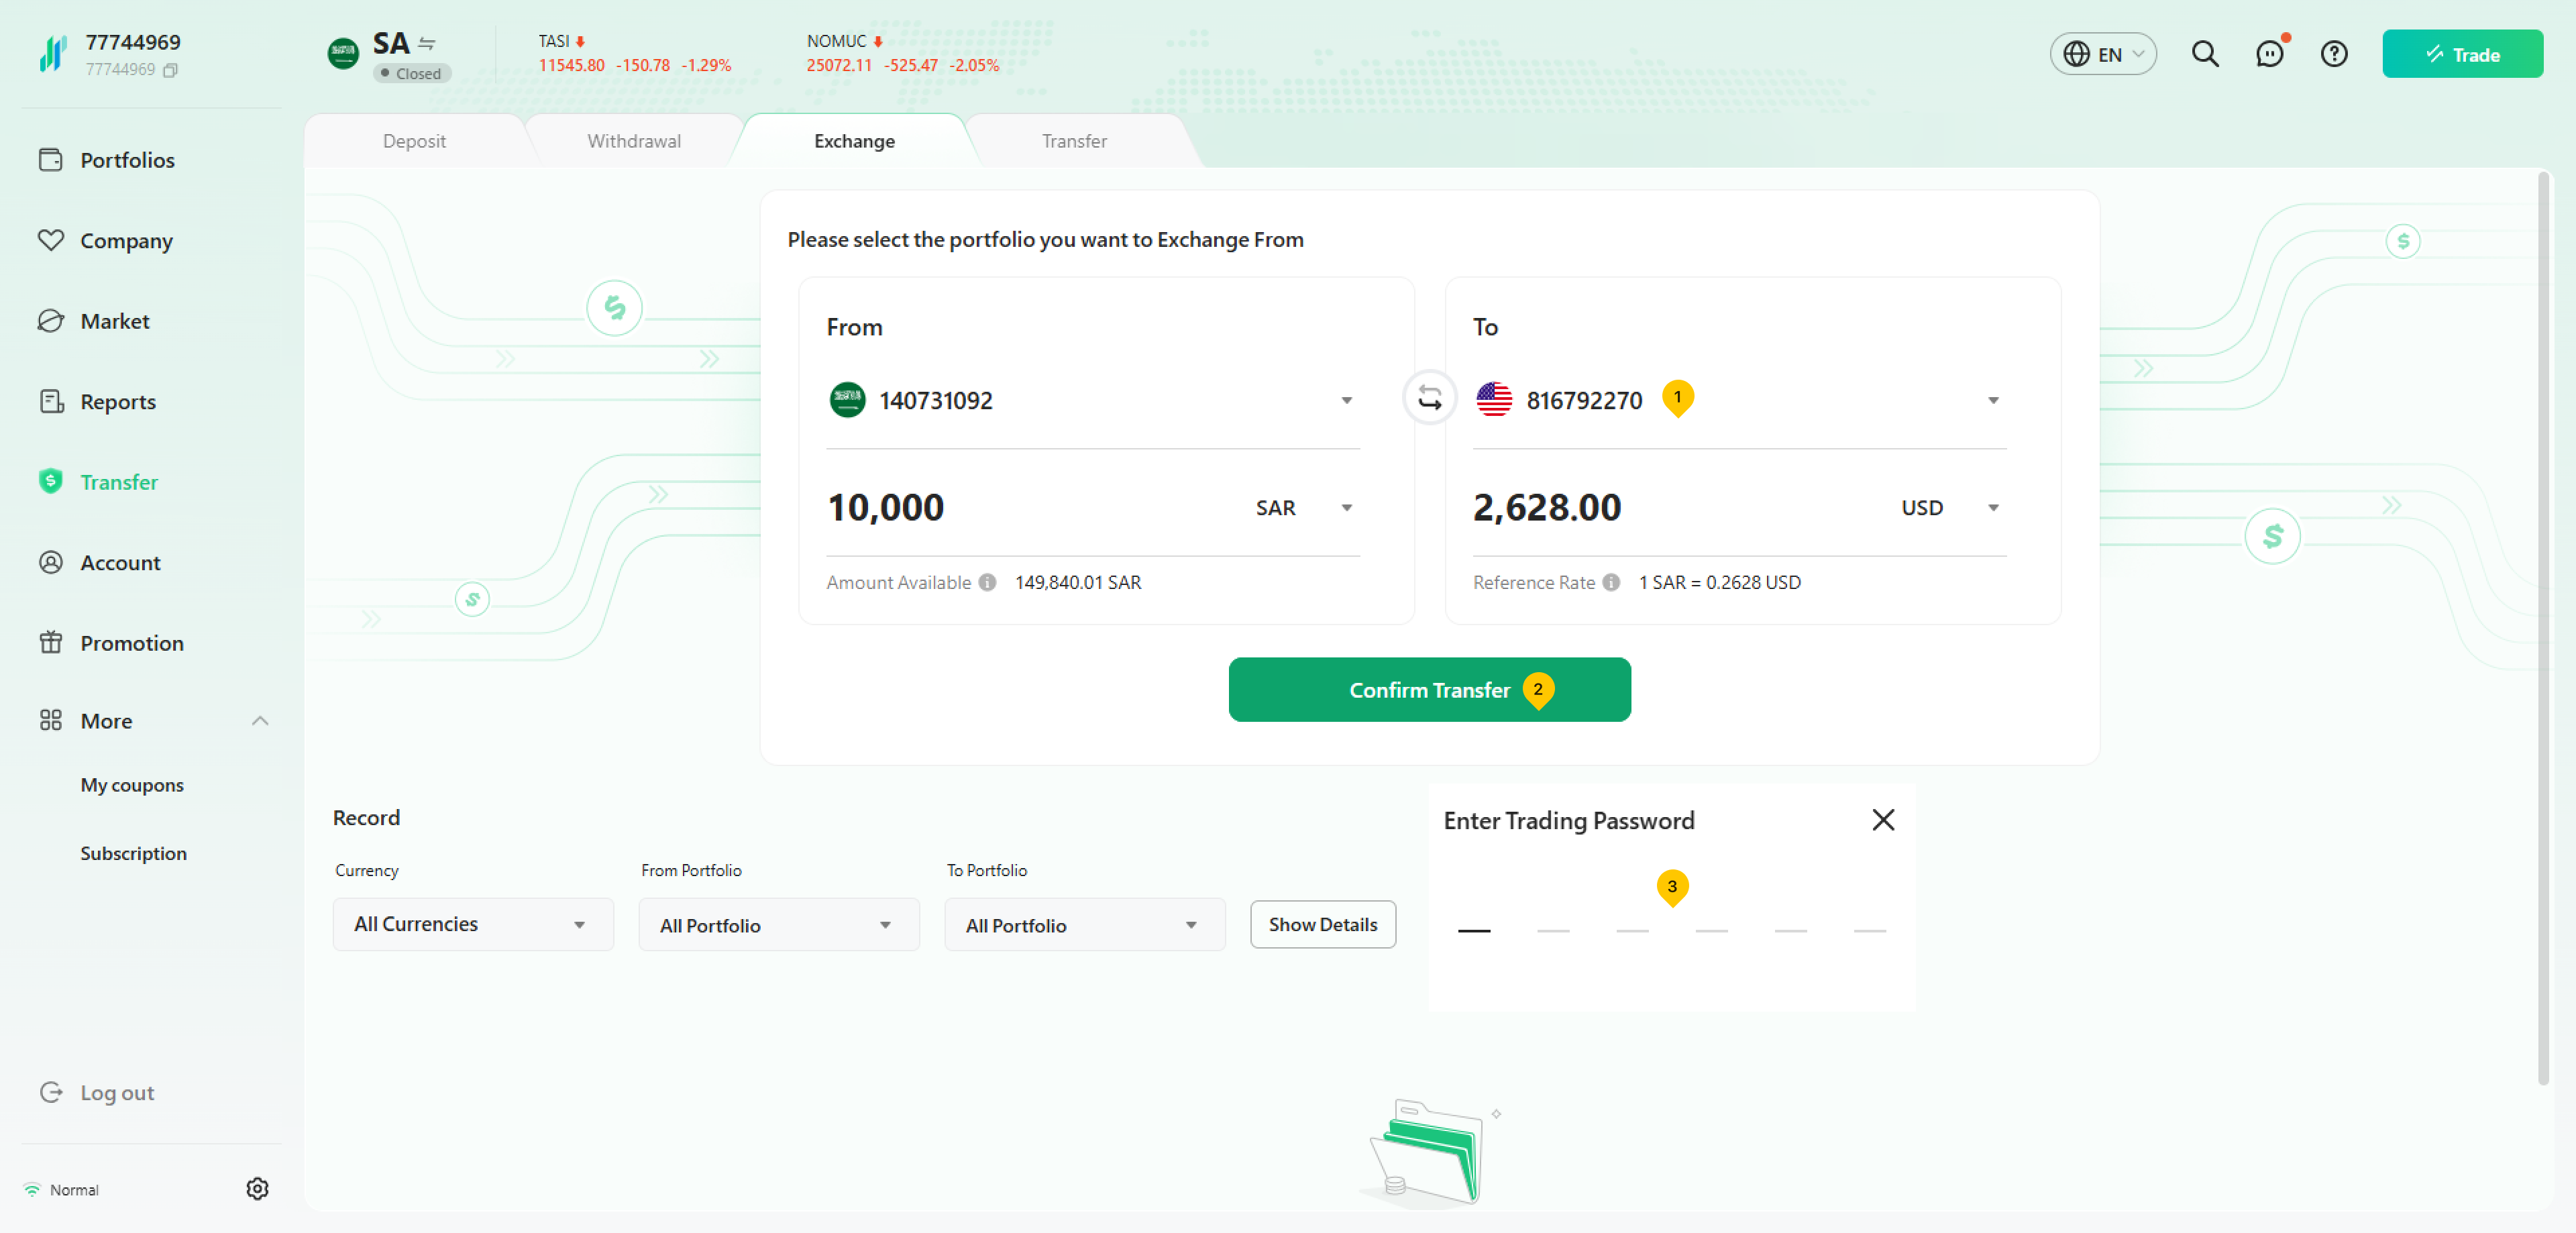Screen dimensions: 2576x1233
Task: Copy account number 77744969 icon
Action: pos(171,70)
